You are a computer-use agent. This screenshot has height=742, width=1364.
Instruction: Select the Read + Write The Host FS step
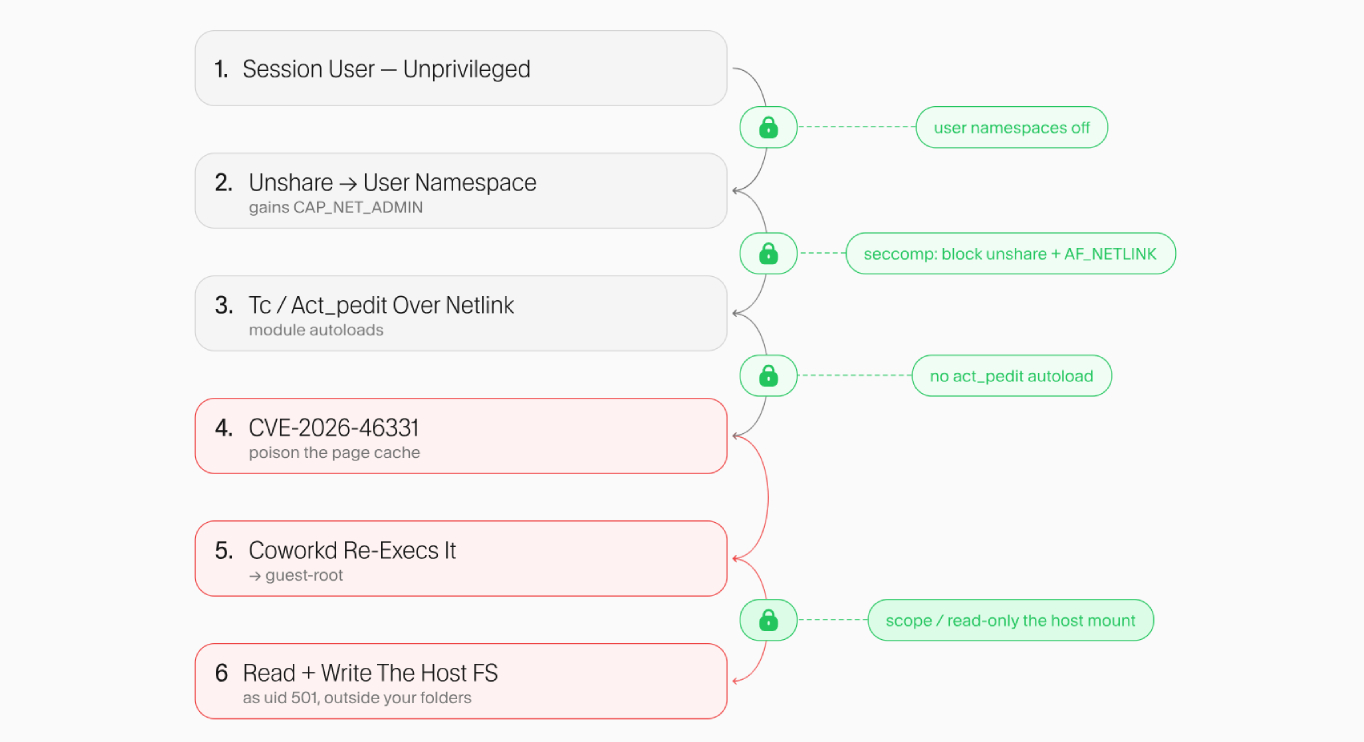click(x=461, y=681)
